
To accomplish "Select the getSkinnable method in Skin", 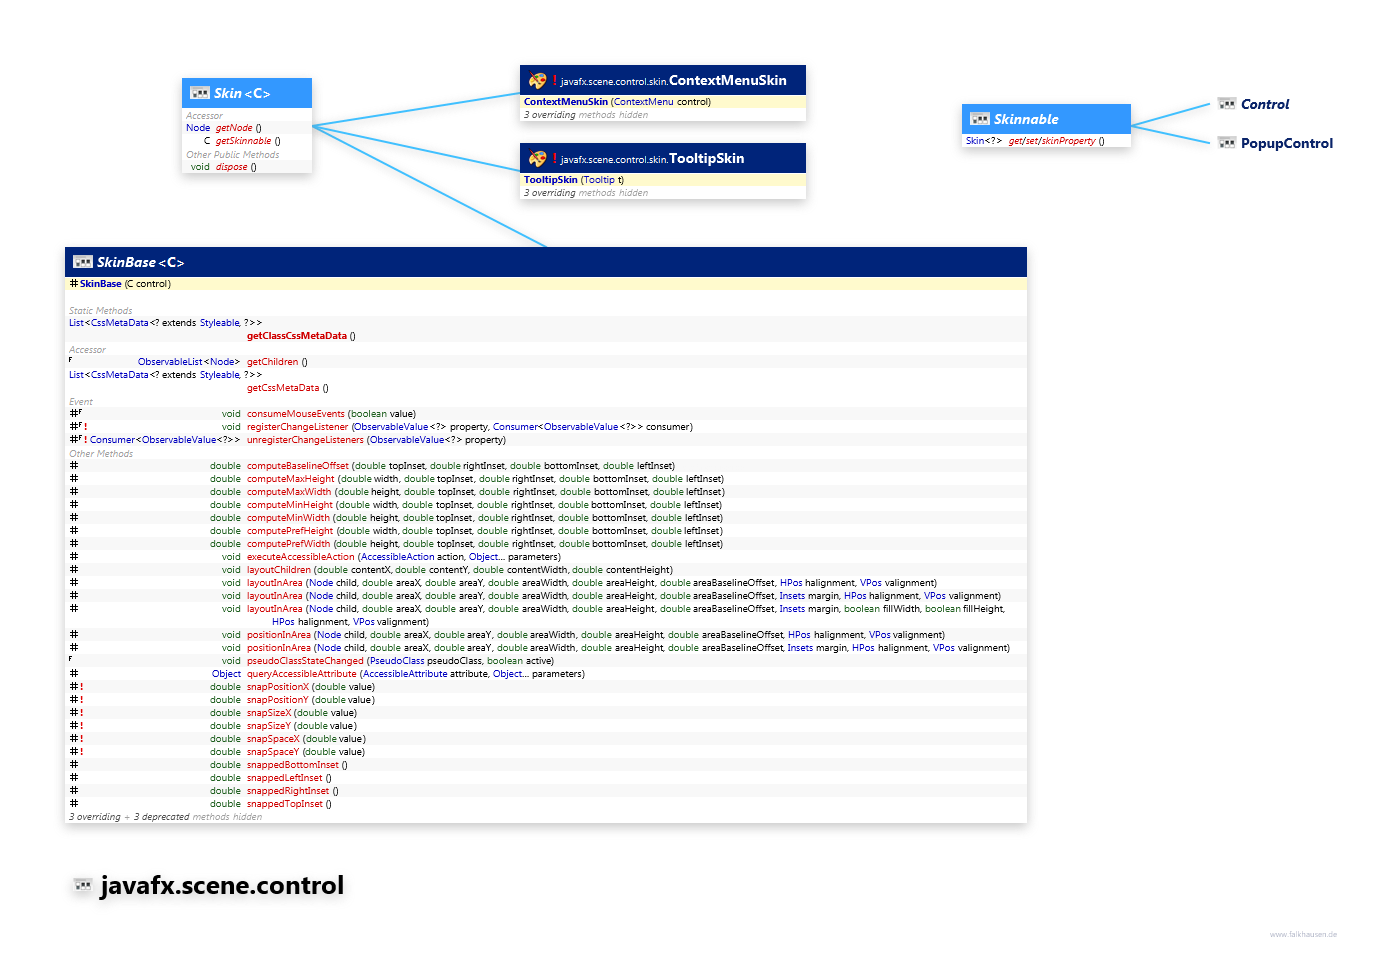I will click(243, 141).
